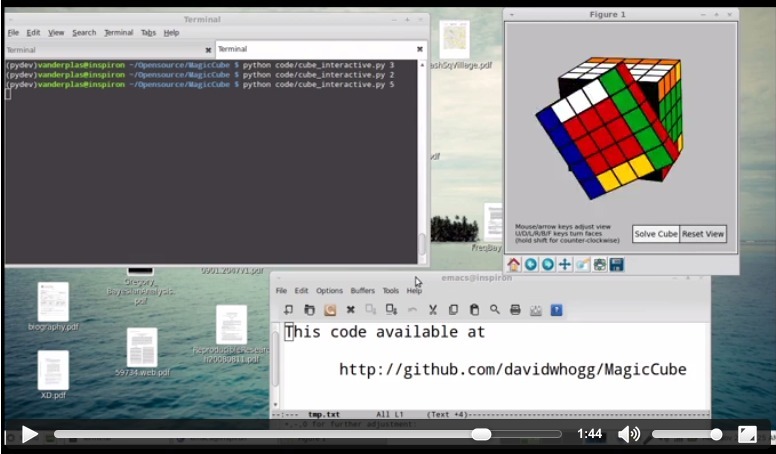Switch to the inactive grey Terminal tab
776x454 pixels.
pos(109,50)
